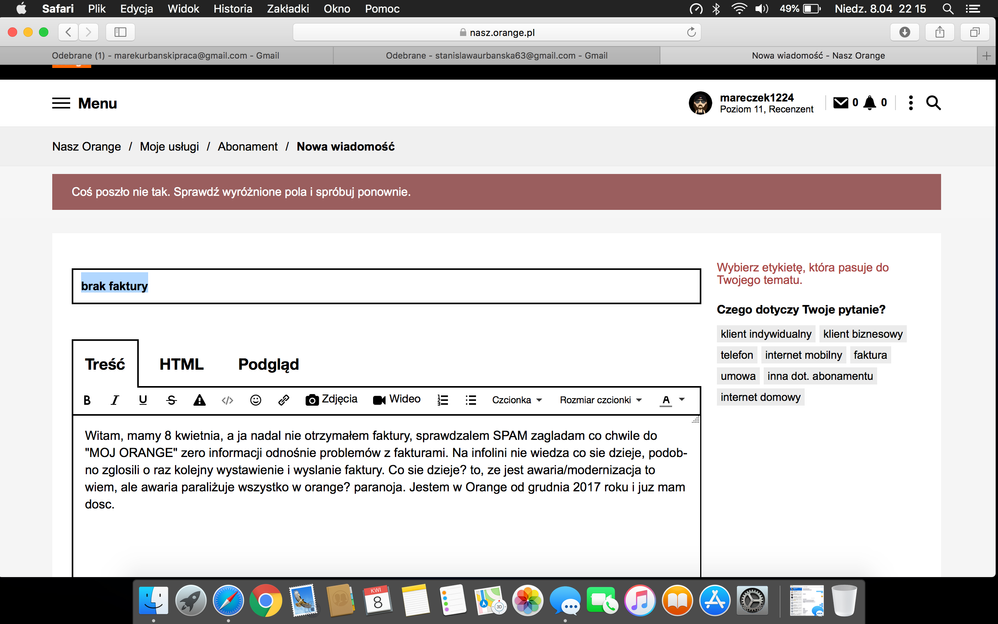This screenshot has width=998, height=624.
Task: Click subject field with brak faktury
Action: 386,286
